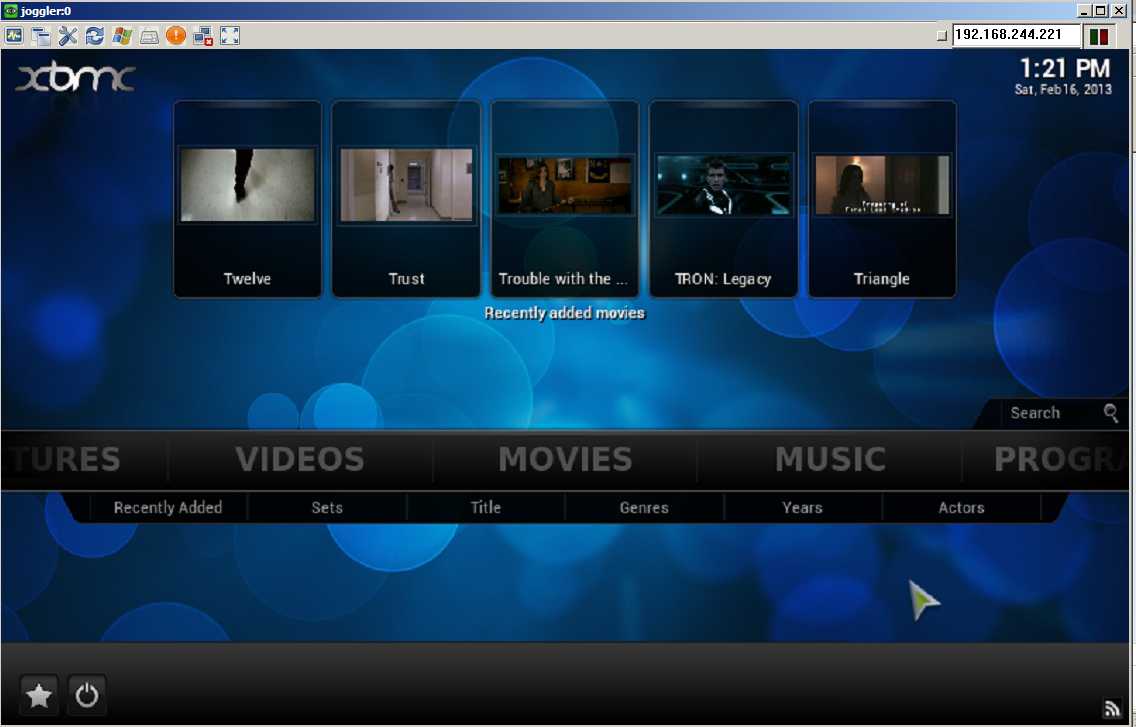The height and width of the screenshot is (727, 1136).
Task: Click the 'Recently added movies' caption
Action: 564,313
